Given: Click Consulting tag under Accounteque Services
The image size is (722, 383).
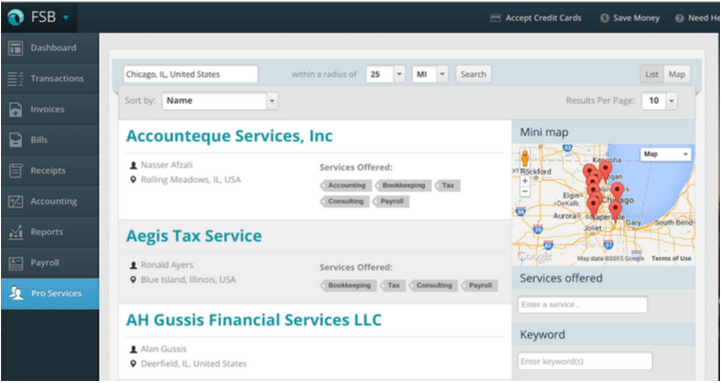Looking at the screenshot, I should [x=344, y=201].
